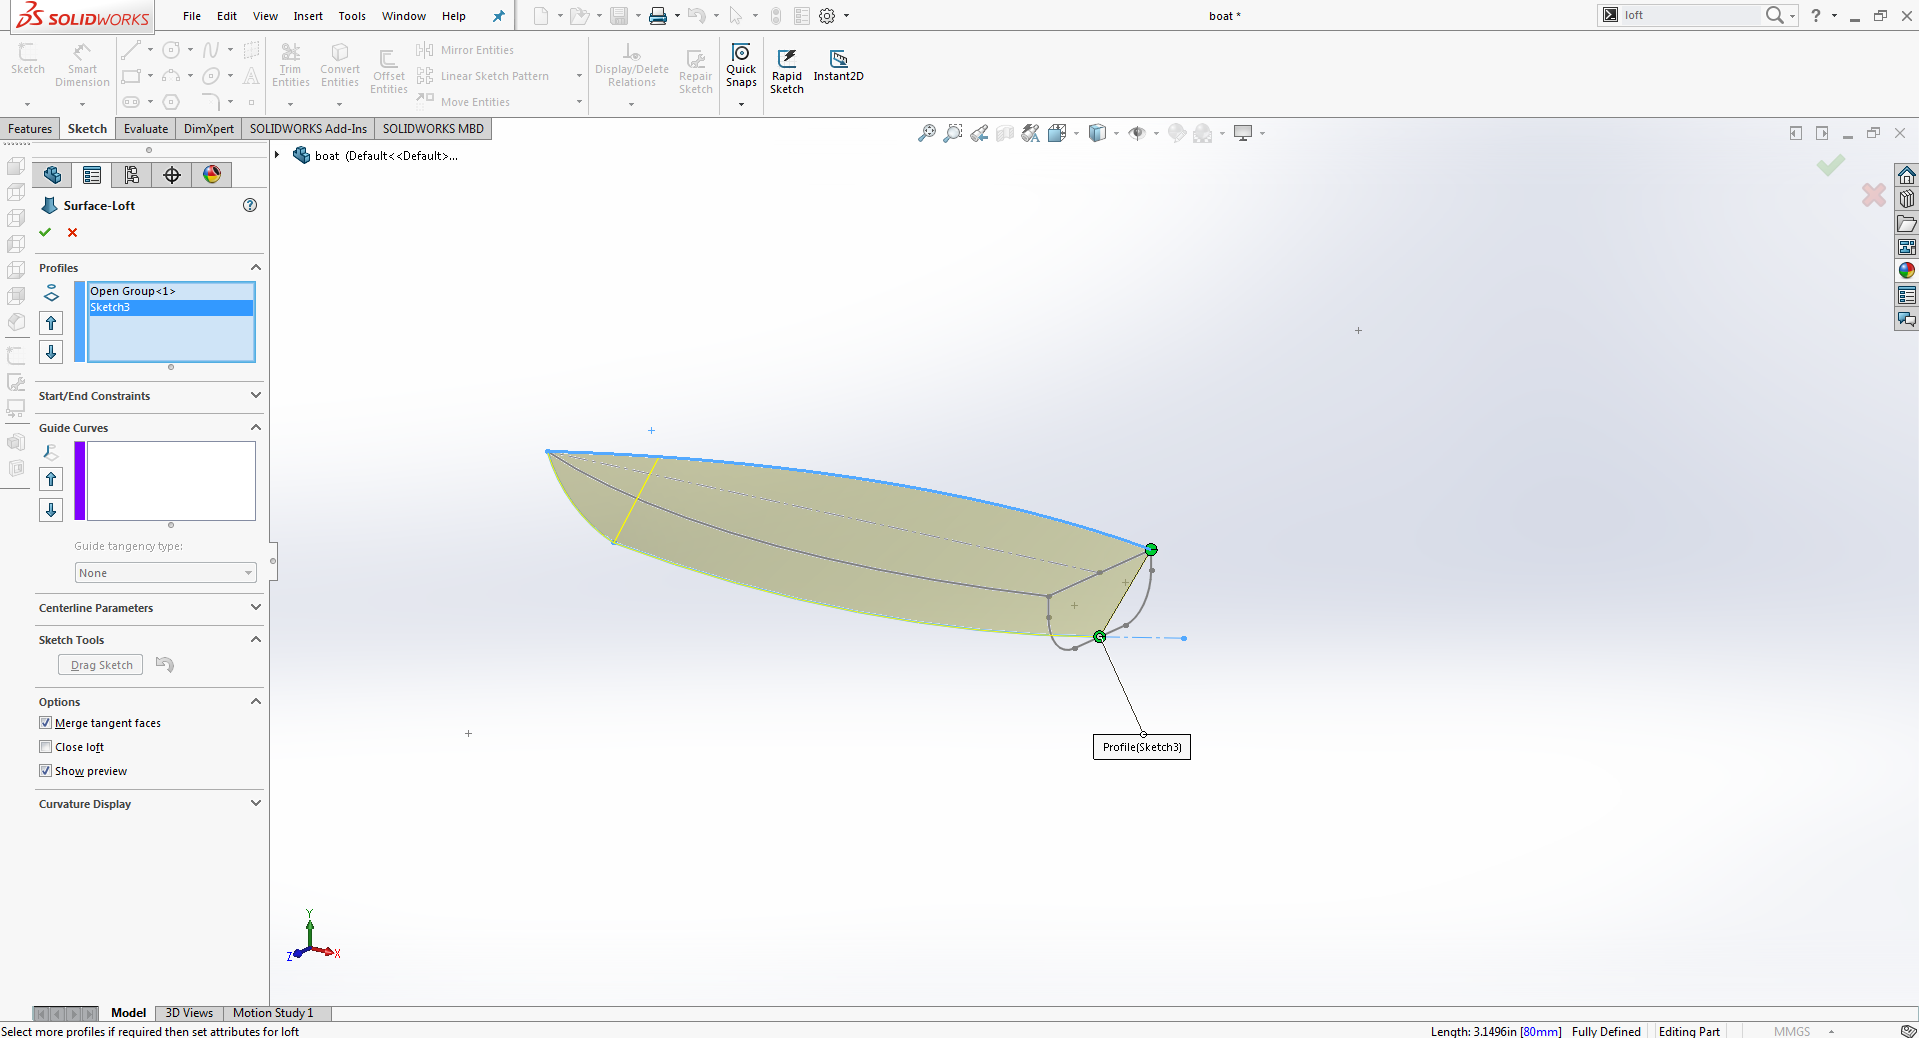Click the Print toolbar icon
1919x1038 pixels.
[x=657, y=16]
